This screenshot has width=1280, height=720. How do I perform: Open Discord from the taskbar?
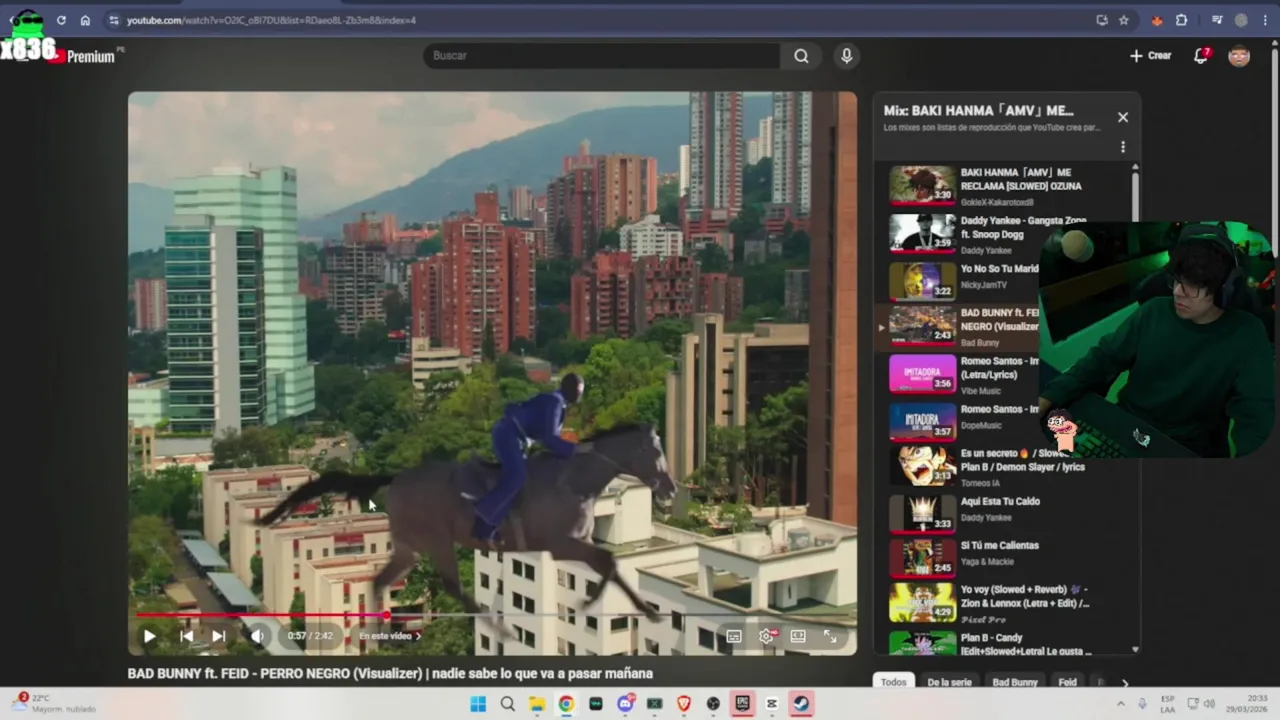click(625, 704)
